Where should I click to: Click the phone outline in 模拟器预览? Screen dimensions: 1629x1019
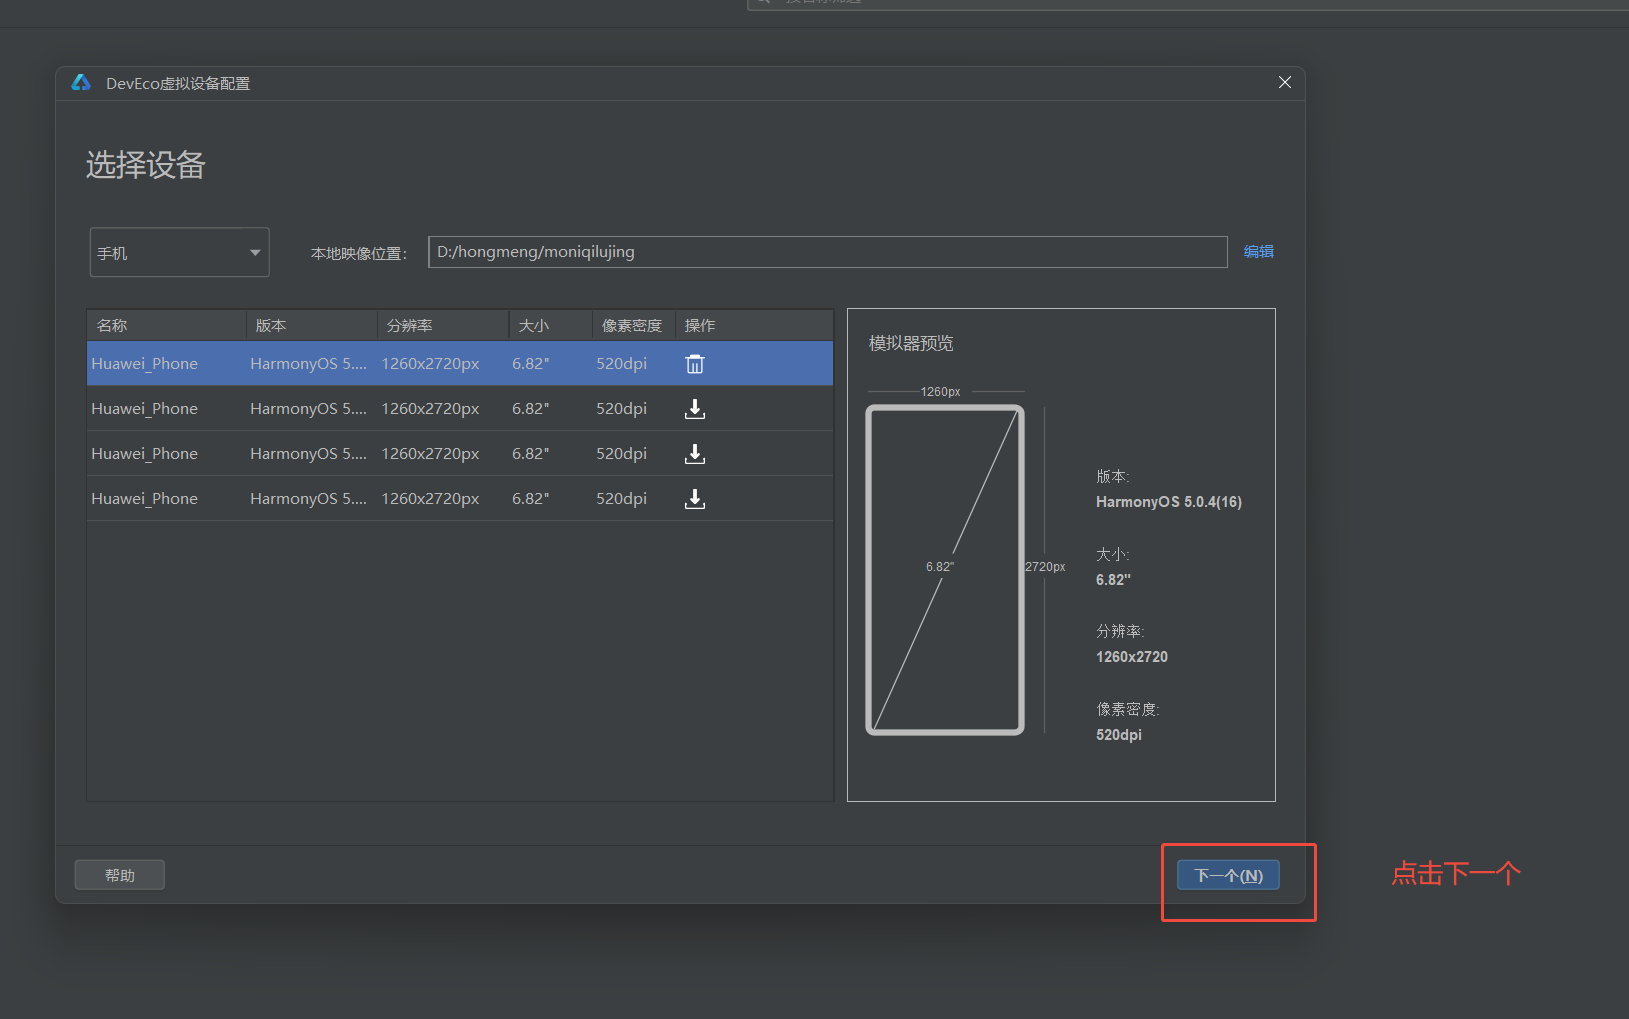pos(945,570)
